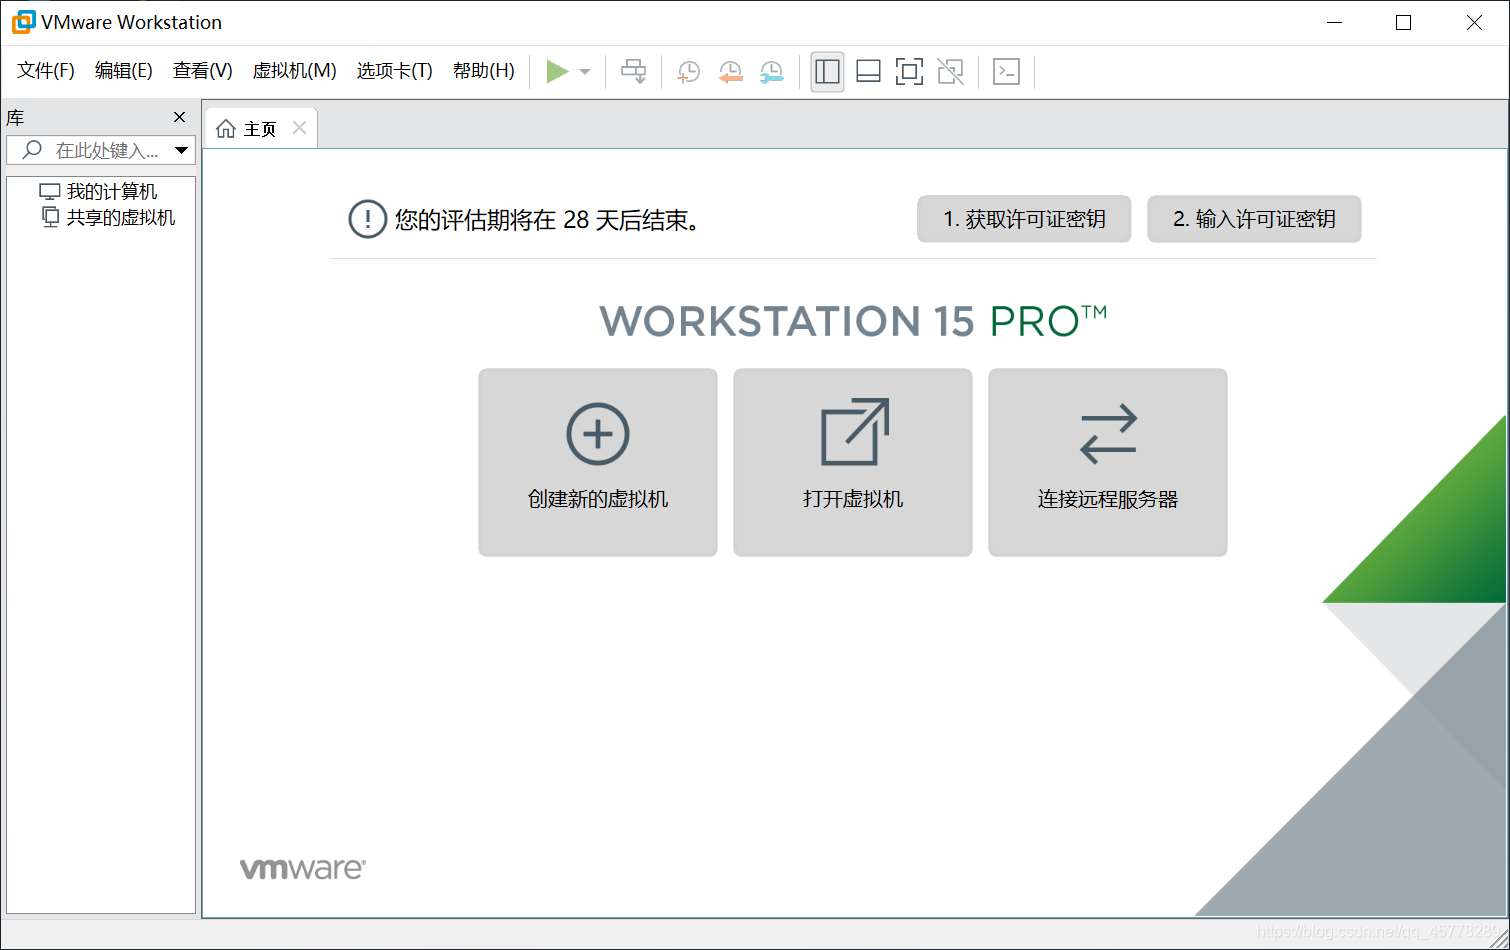Click the 获取许可证密钥 button
The height and width of the screenshot is (950, 1510).
coord(1024,219)
